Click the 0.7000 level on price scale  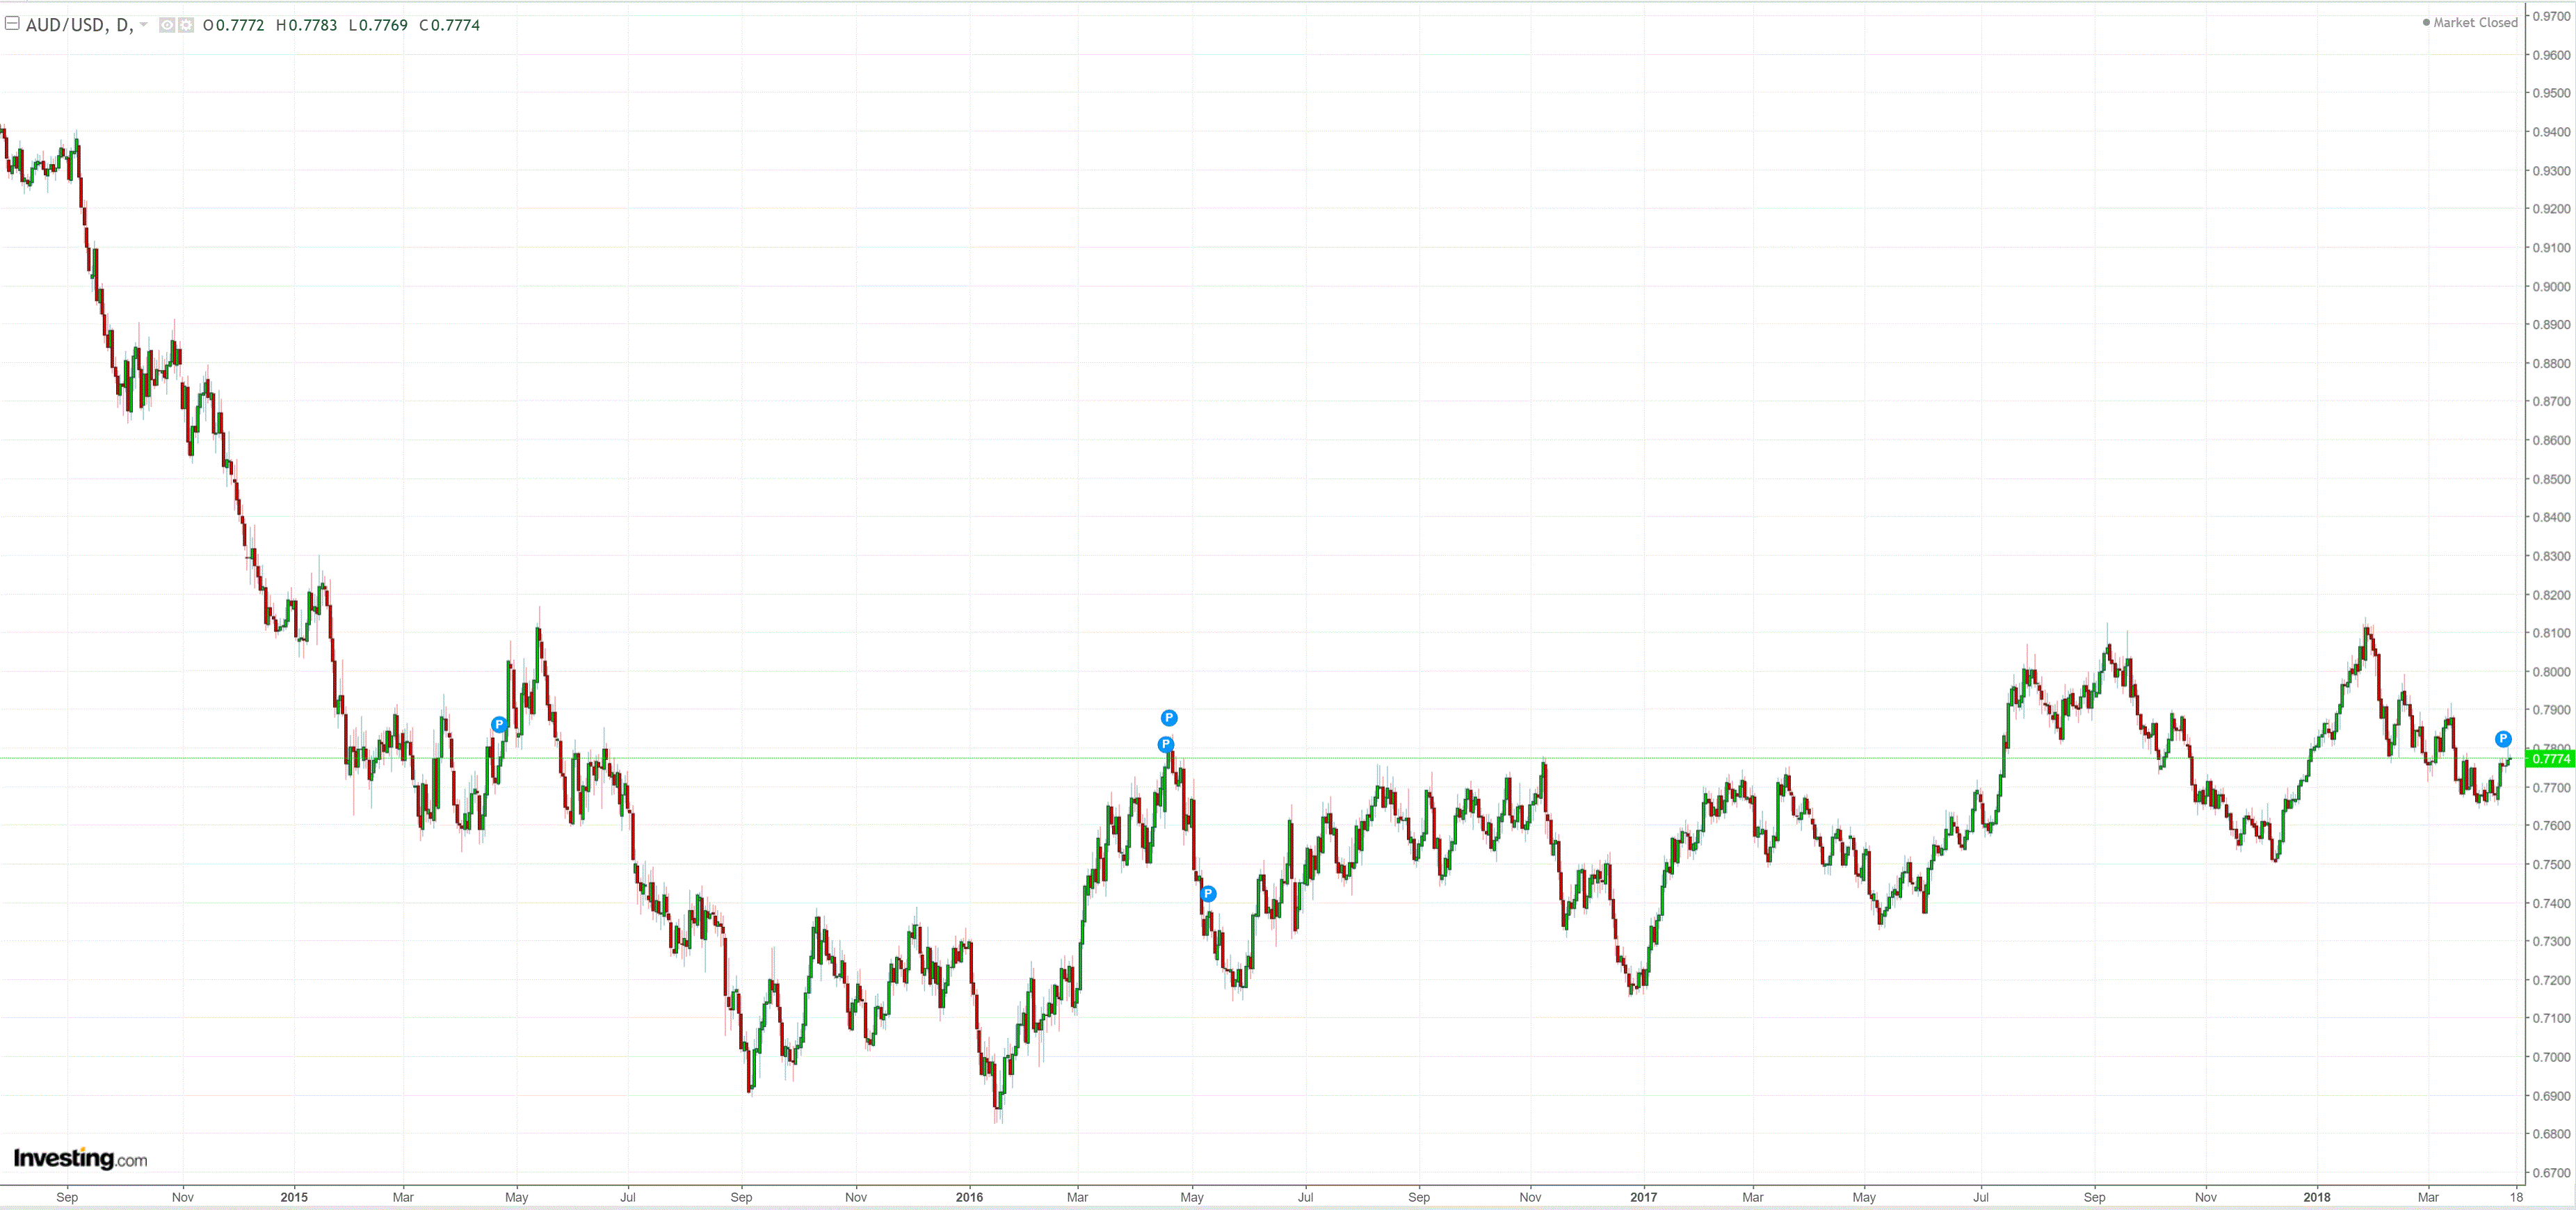2551,1056
